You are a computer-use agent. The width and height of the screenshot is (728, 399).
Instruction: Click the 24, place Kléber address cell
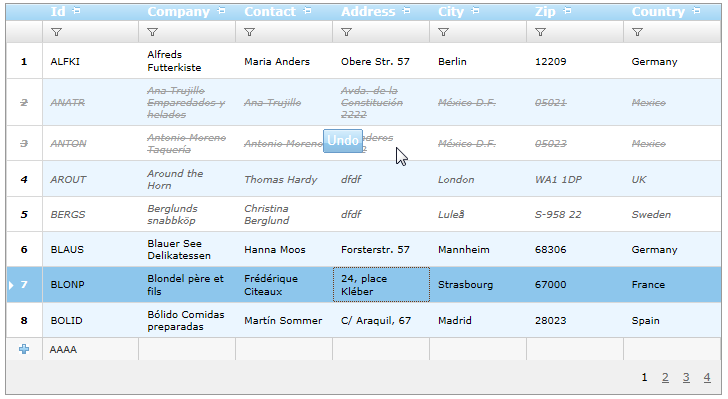pyautogui.click(x=381, y=285)
